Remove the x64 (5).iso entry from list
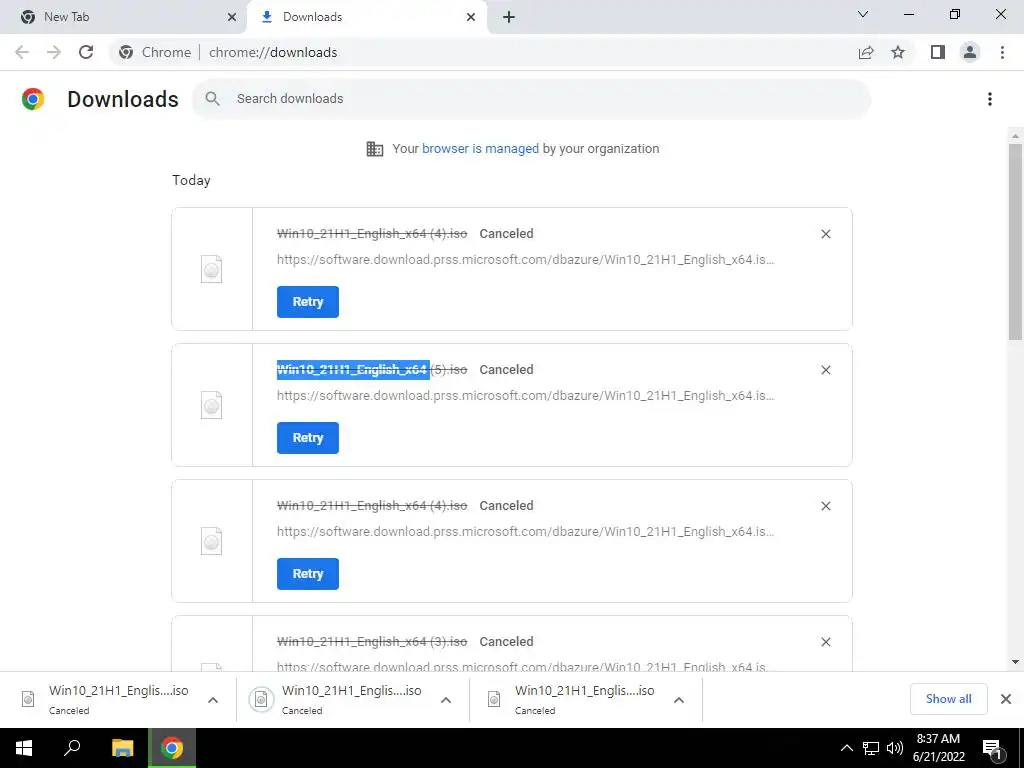 826,370
